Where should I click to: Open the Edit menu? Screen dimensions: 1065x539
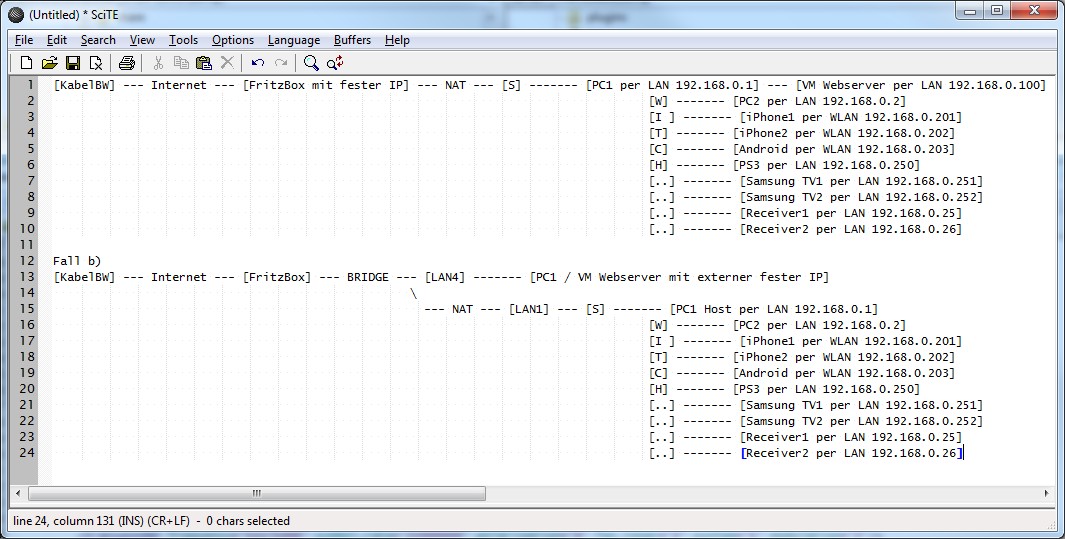point(57,40)
